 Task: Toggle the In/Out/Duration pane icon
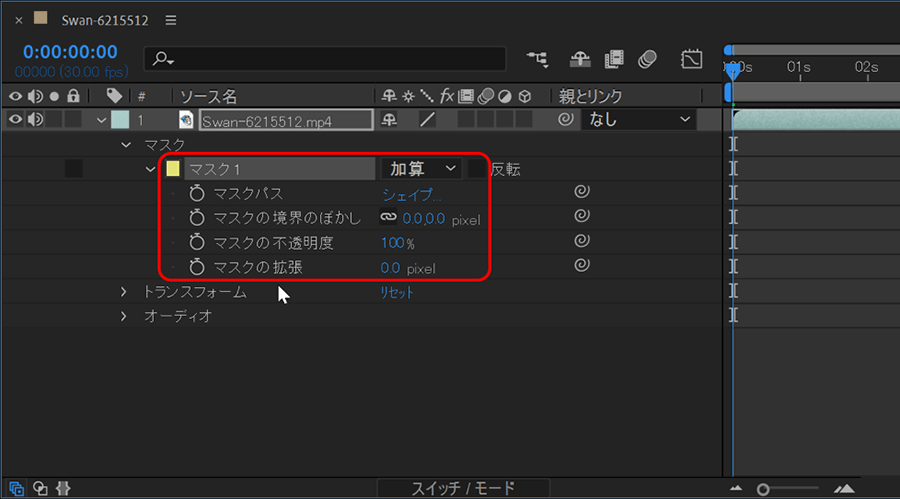pyautogui.click(x=63, y=489)
